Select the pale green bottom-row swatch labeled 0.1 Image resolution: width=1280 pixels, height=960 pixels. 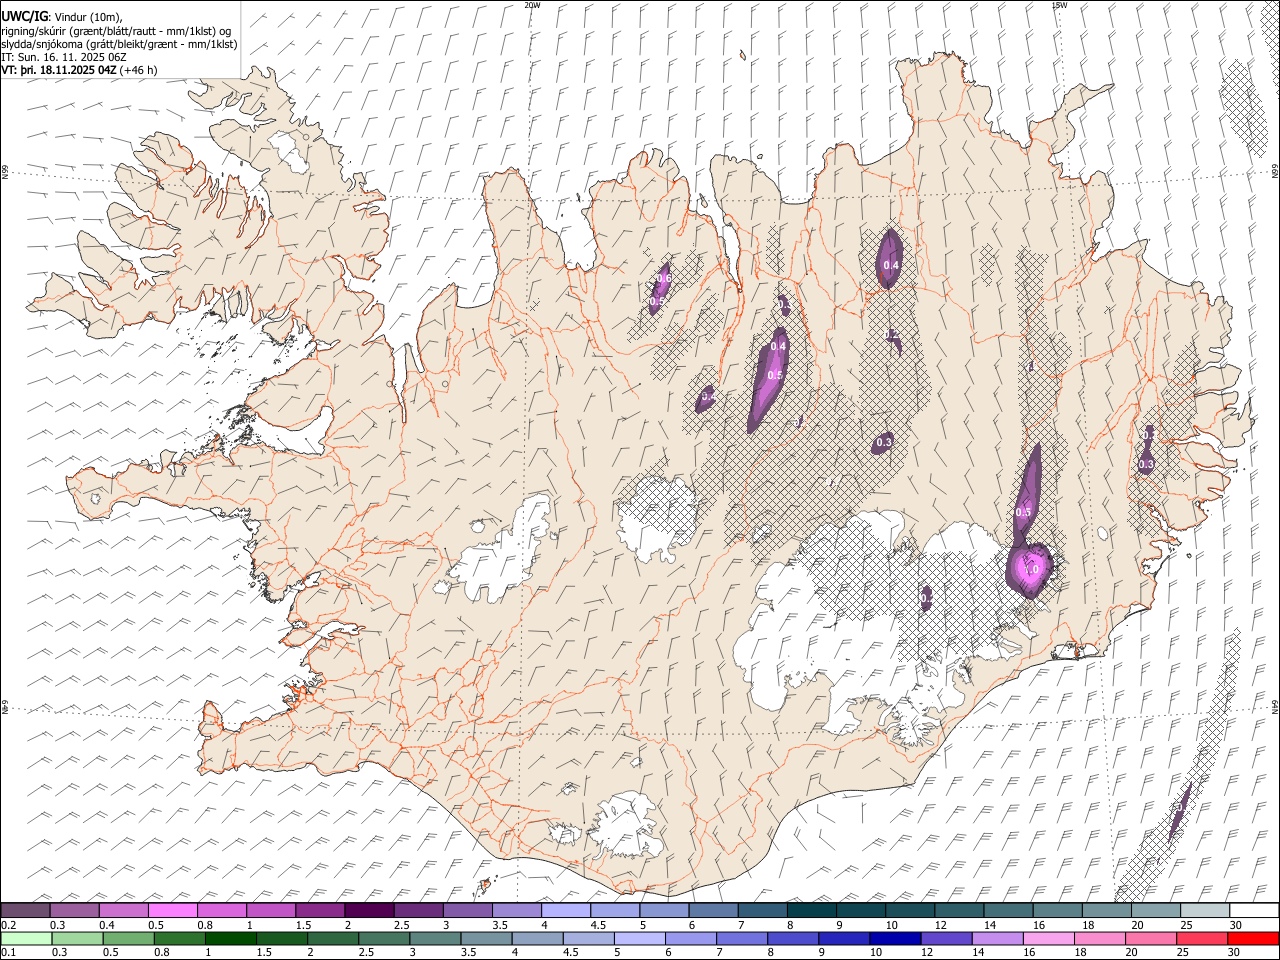[25, 938]
